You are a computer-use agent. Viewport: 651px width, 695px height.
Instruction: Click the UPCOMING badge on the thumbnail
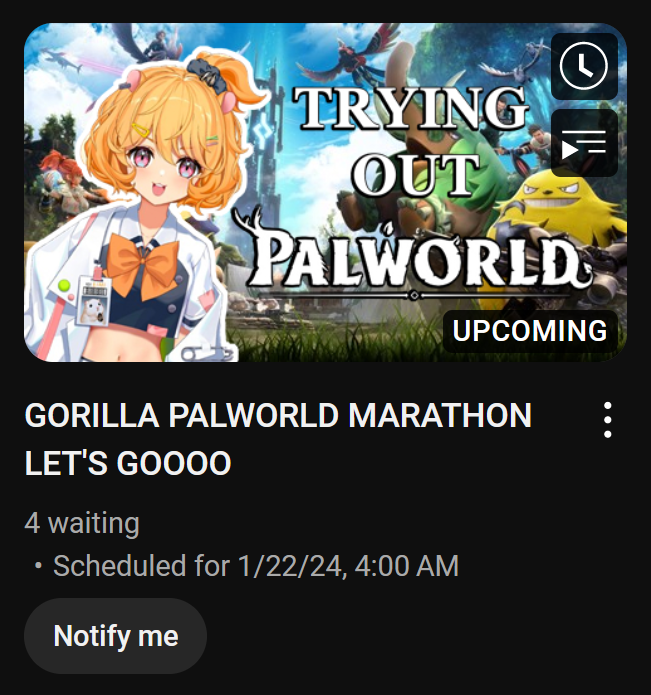[530, 331]
